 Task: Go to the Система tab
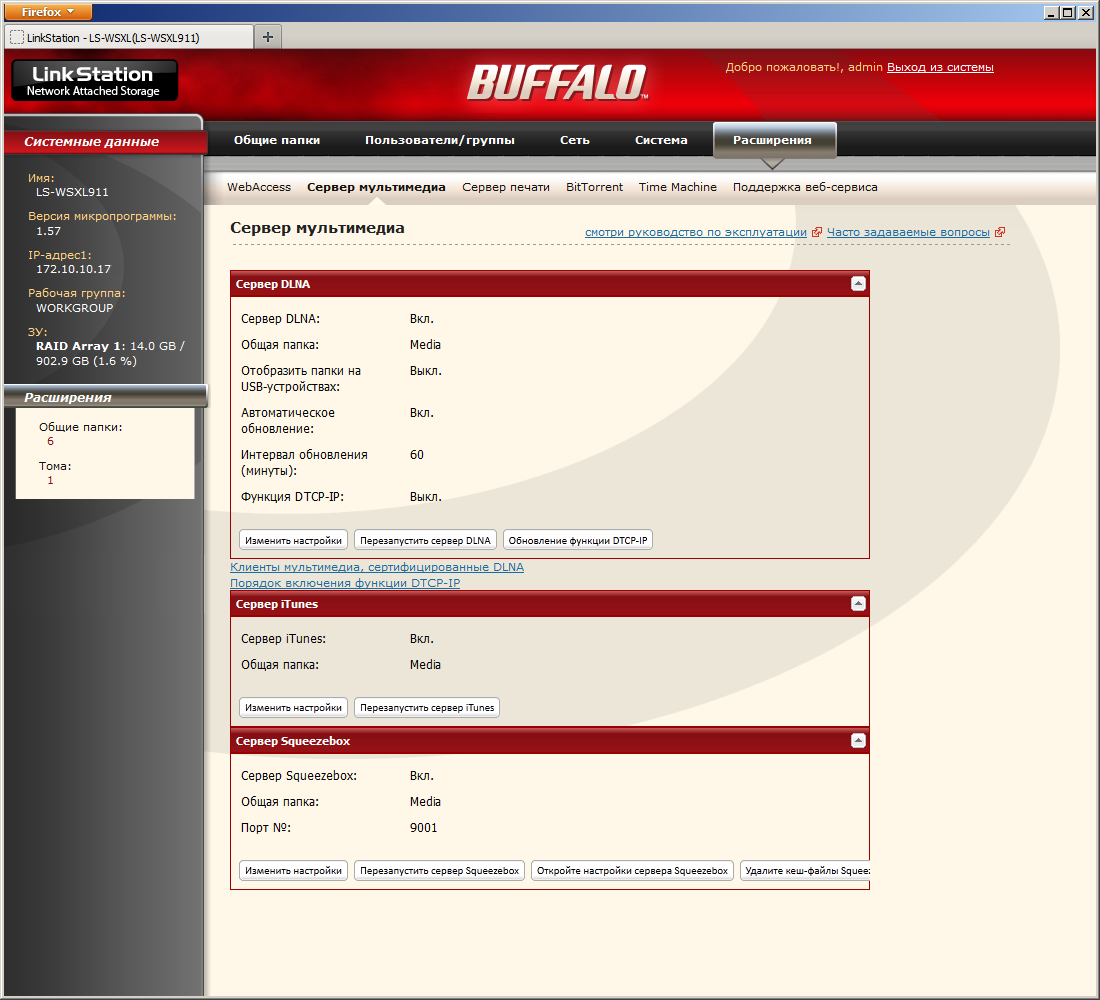661,140
